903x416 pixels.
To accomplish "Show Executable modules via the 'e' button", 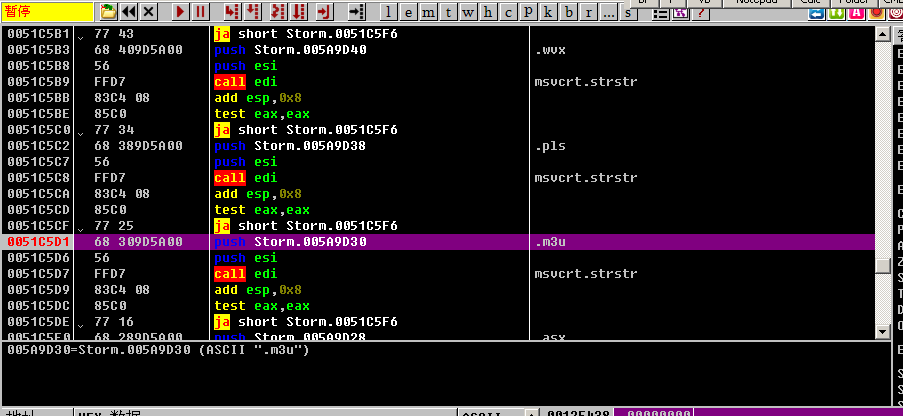I will 410,12.
